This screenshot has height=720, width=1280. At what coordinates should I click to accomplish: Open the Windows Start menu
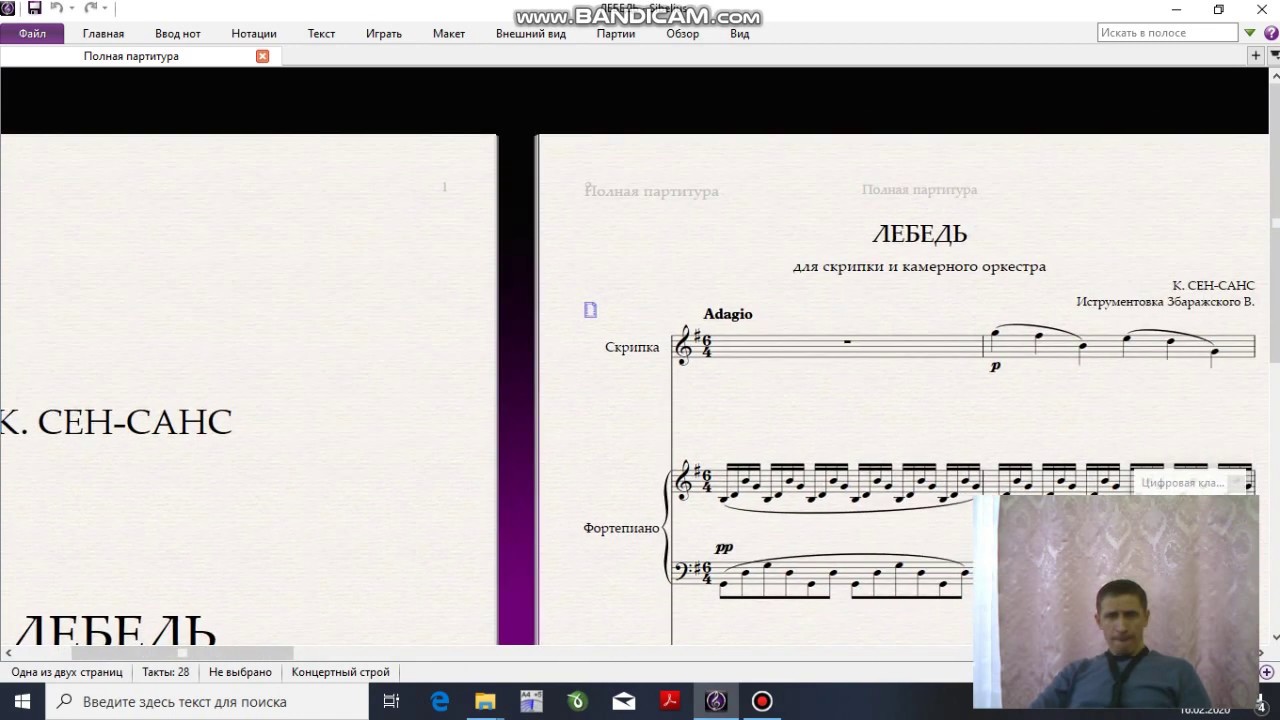(23, 701)
